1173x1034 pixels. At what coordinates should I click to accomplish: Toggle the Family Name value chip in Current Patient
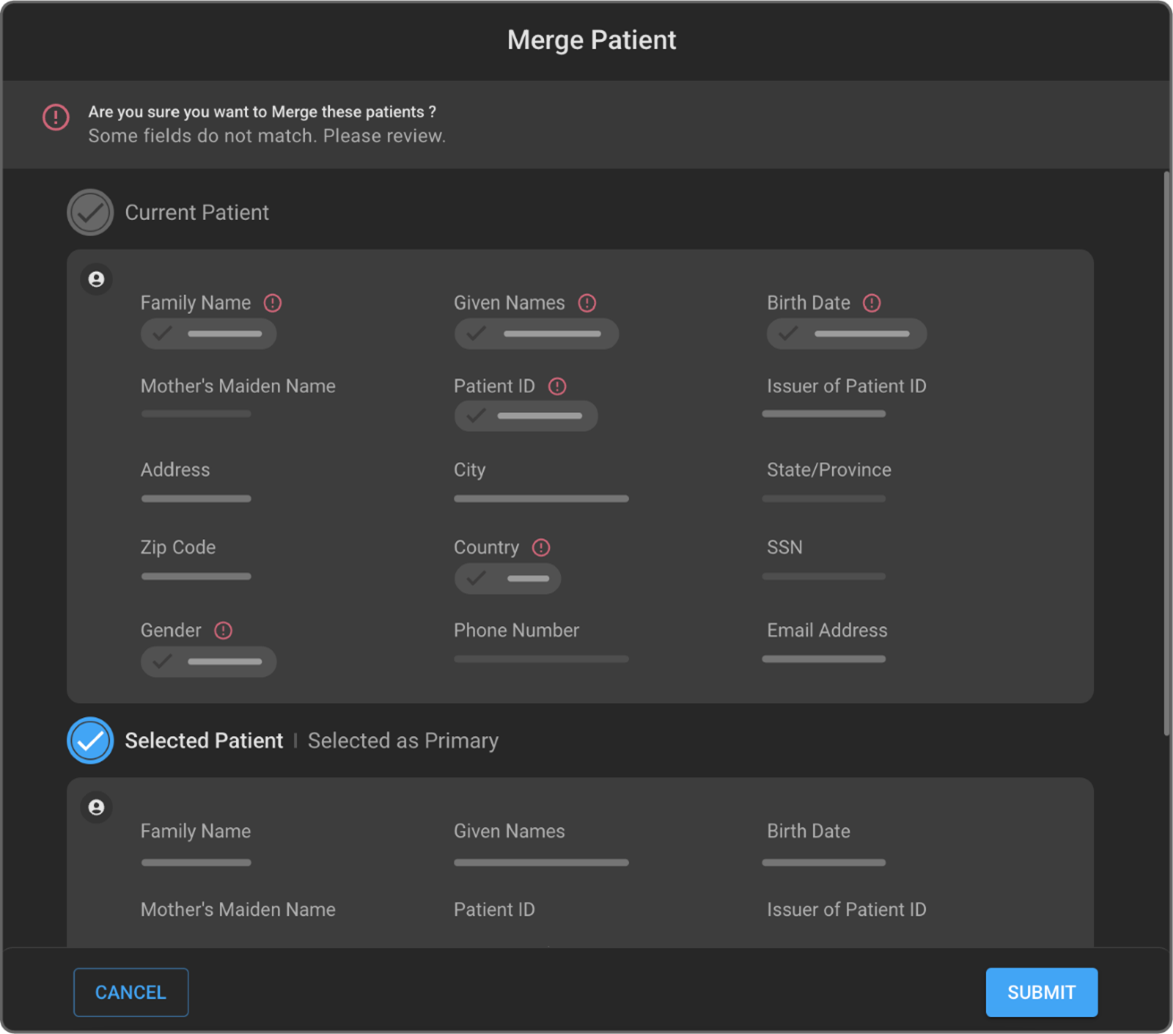pos(208,334)
